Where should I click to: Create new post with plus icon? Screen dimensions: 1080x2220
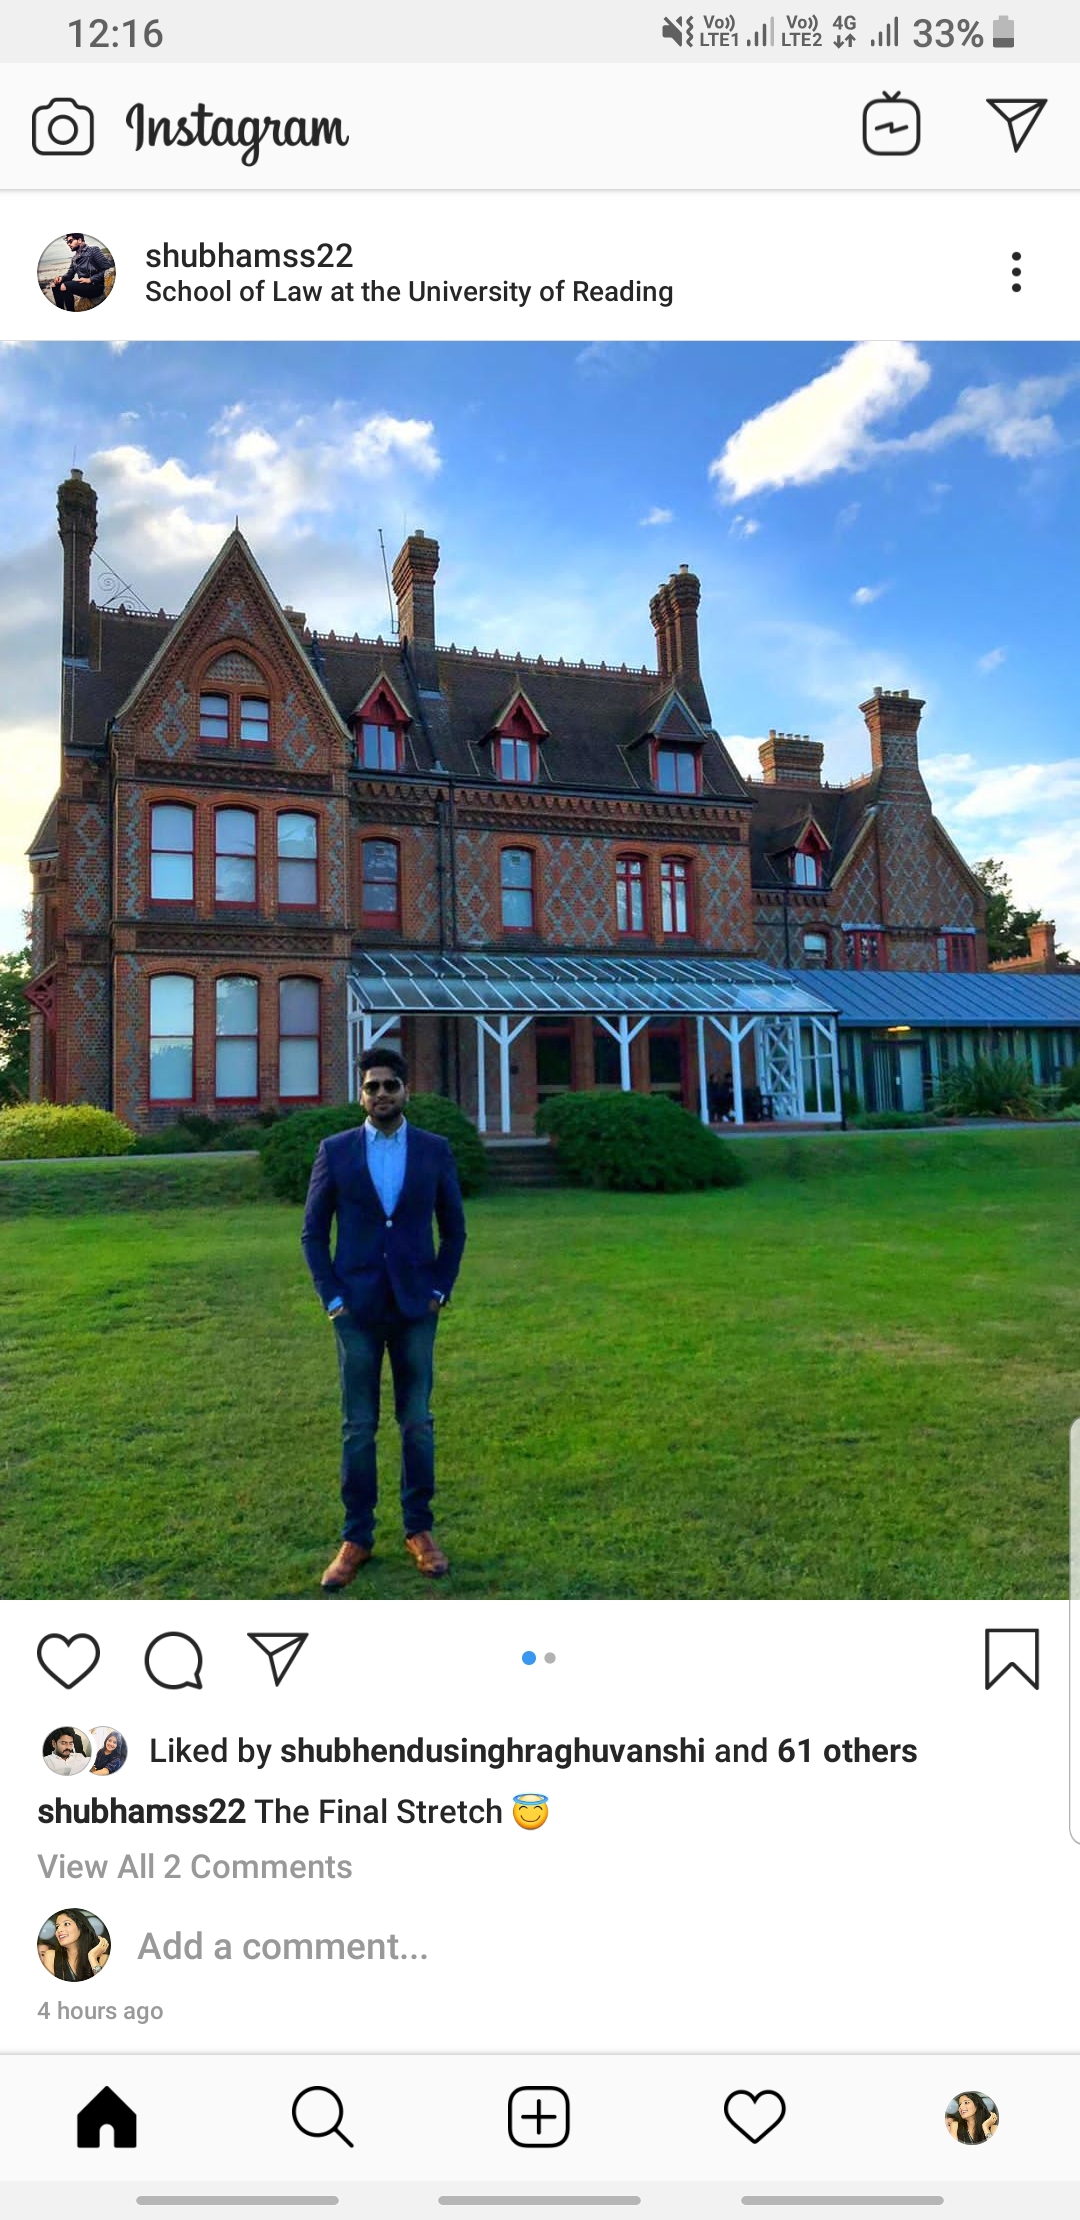pos(539,2117)
